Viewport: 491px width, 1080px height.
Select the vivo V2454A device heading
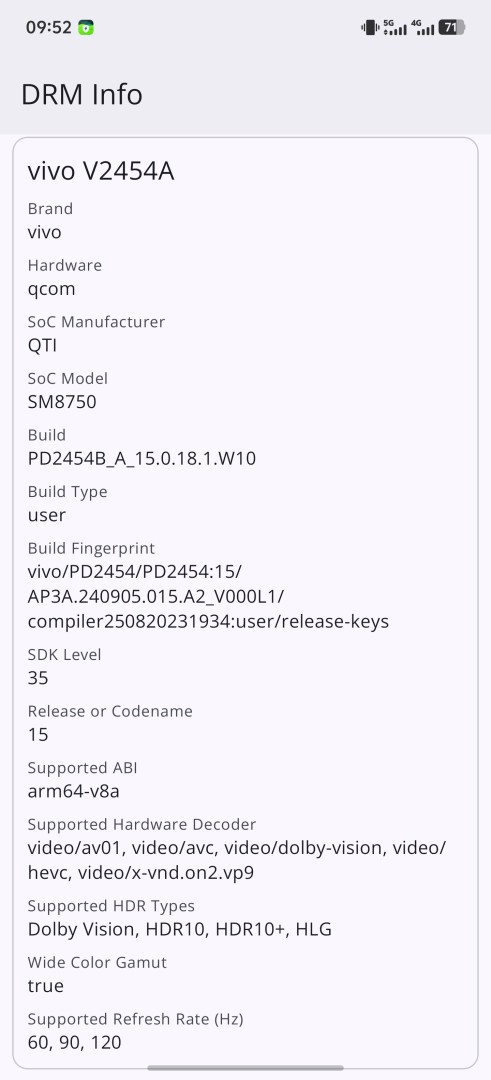pos(101,171)
